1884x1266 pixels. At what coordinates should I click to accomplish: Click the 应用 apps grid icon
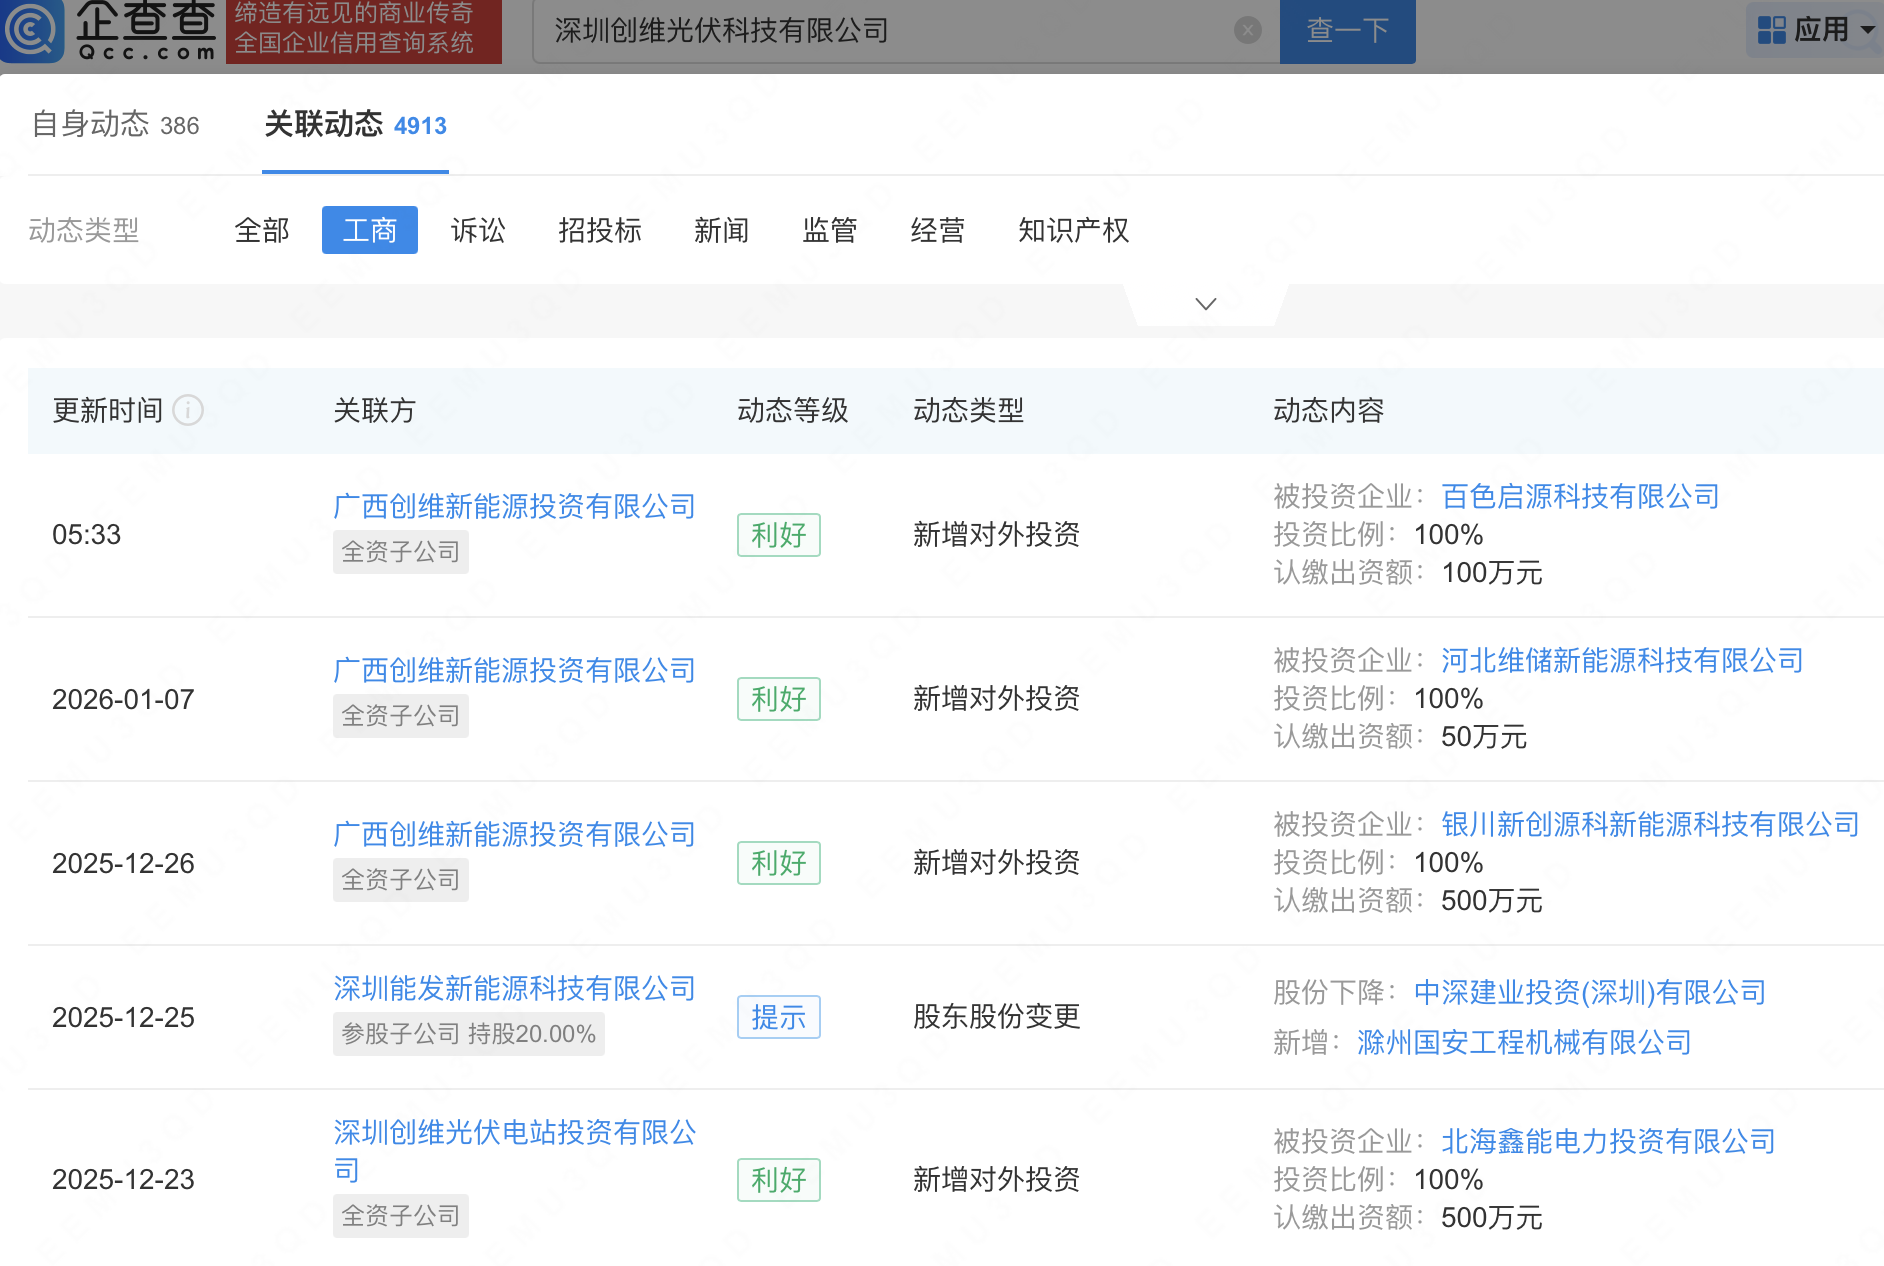click(x=1771, y=30)
